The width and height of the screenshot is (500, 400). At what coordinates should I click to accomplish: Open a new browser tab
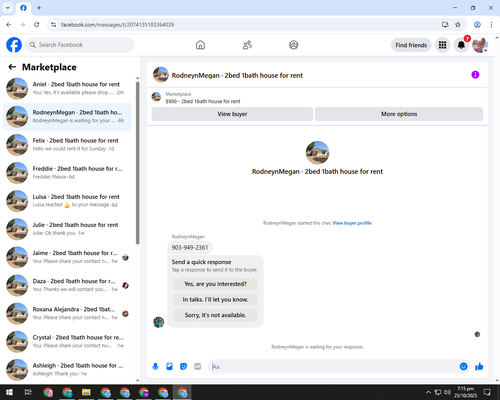tap(39, 8)
